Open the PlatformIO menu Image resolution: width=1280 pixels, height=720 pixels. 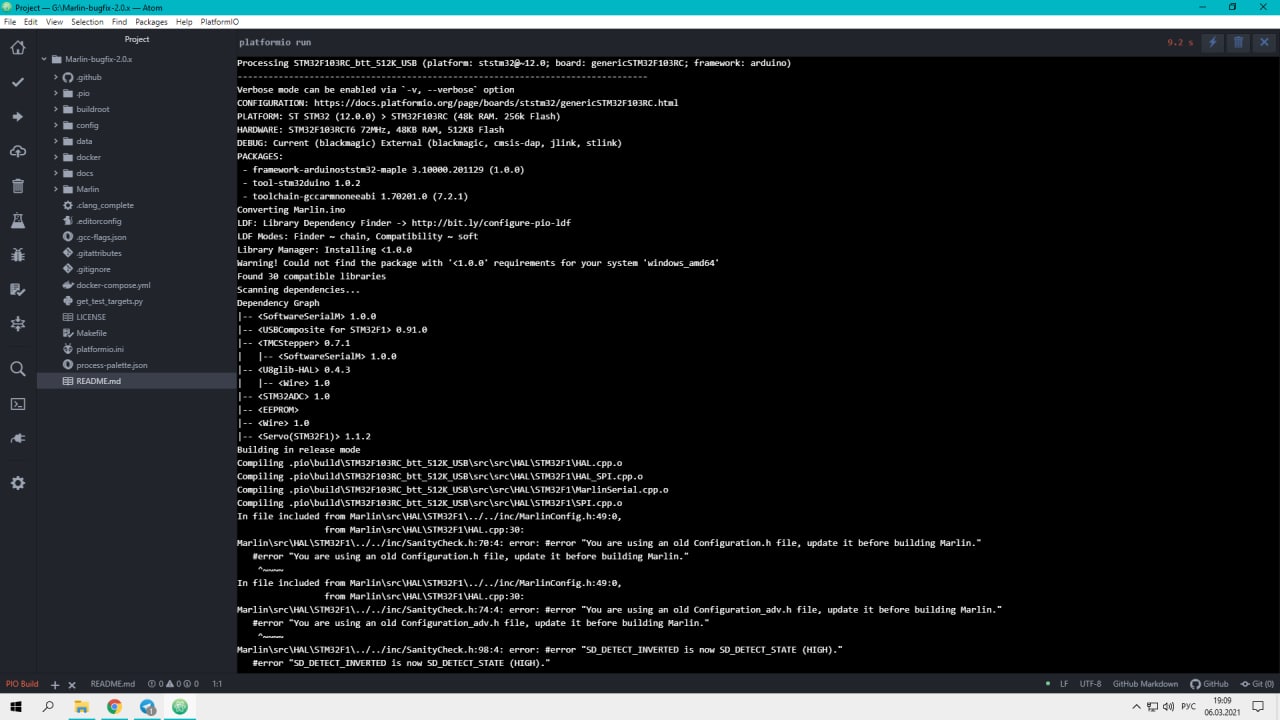tap(219, 21)
